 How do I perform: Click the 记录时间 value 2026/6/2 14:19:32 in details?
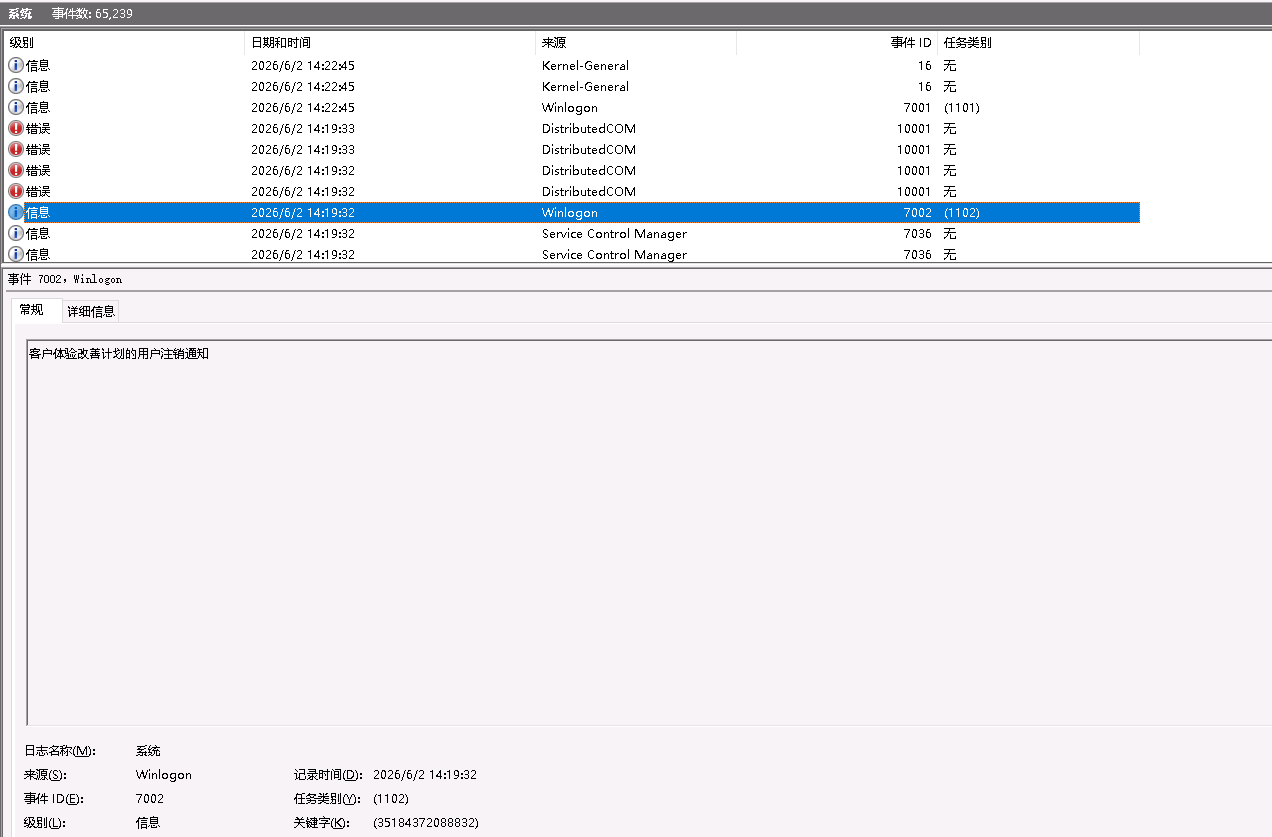pyautogui.click(x=425, y=775)
